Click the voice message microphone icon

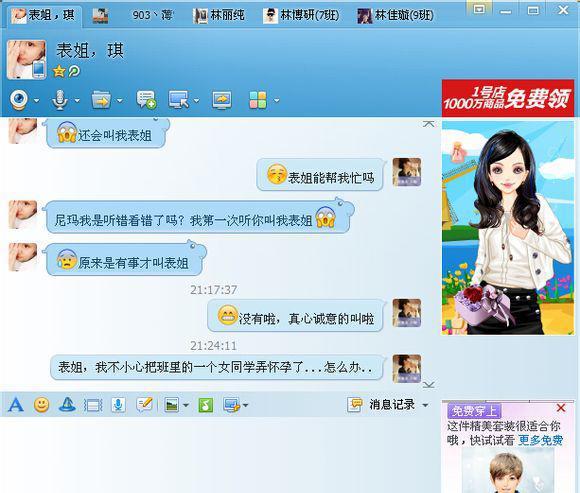point(118,405)
